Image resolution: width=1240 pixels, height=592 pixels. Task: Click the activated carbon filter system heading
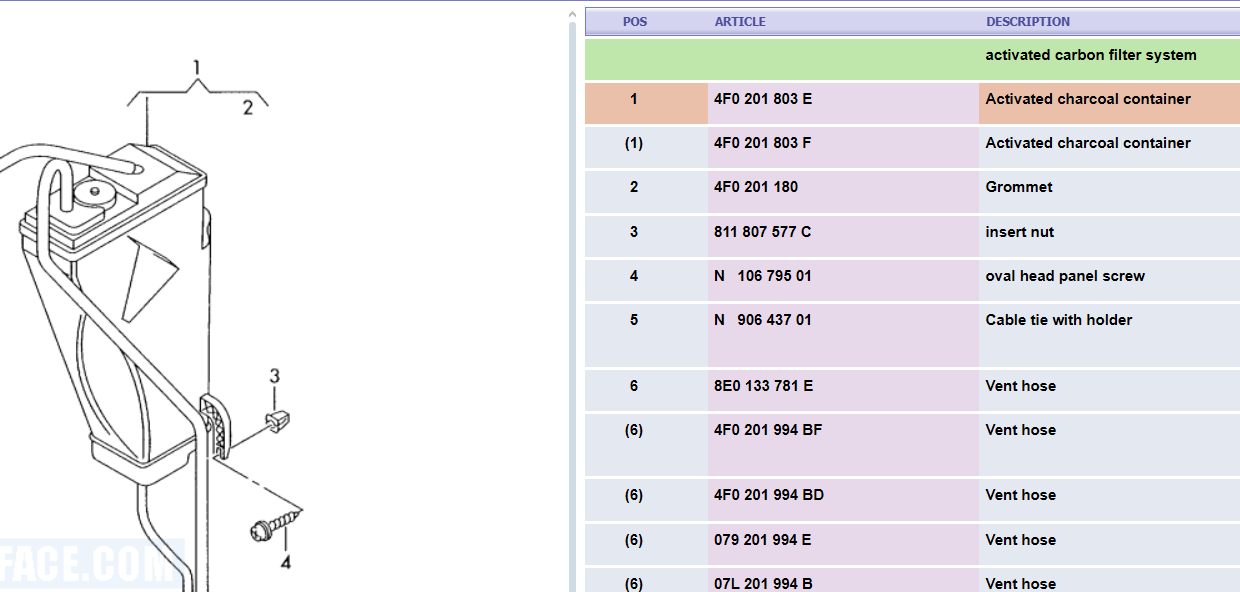point(1090,55)
